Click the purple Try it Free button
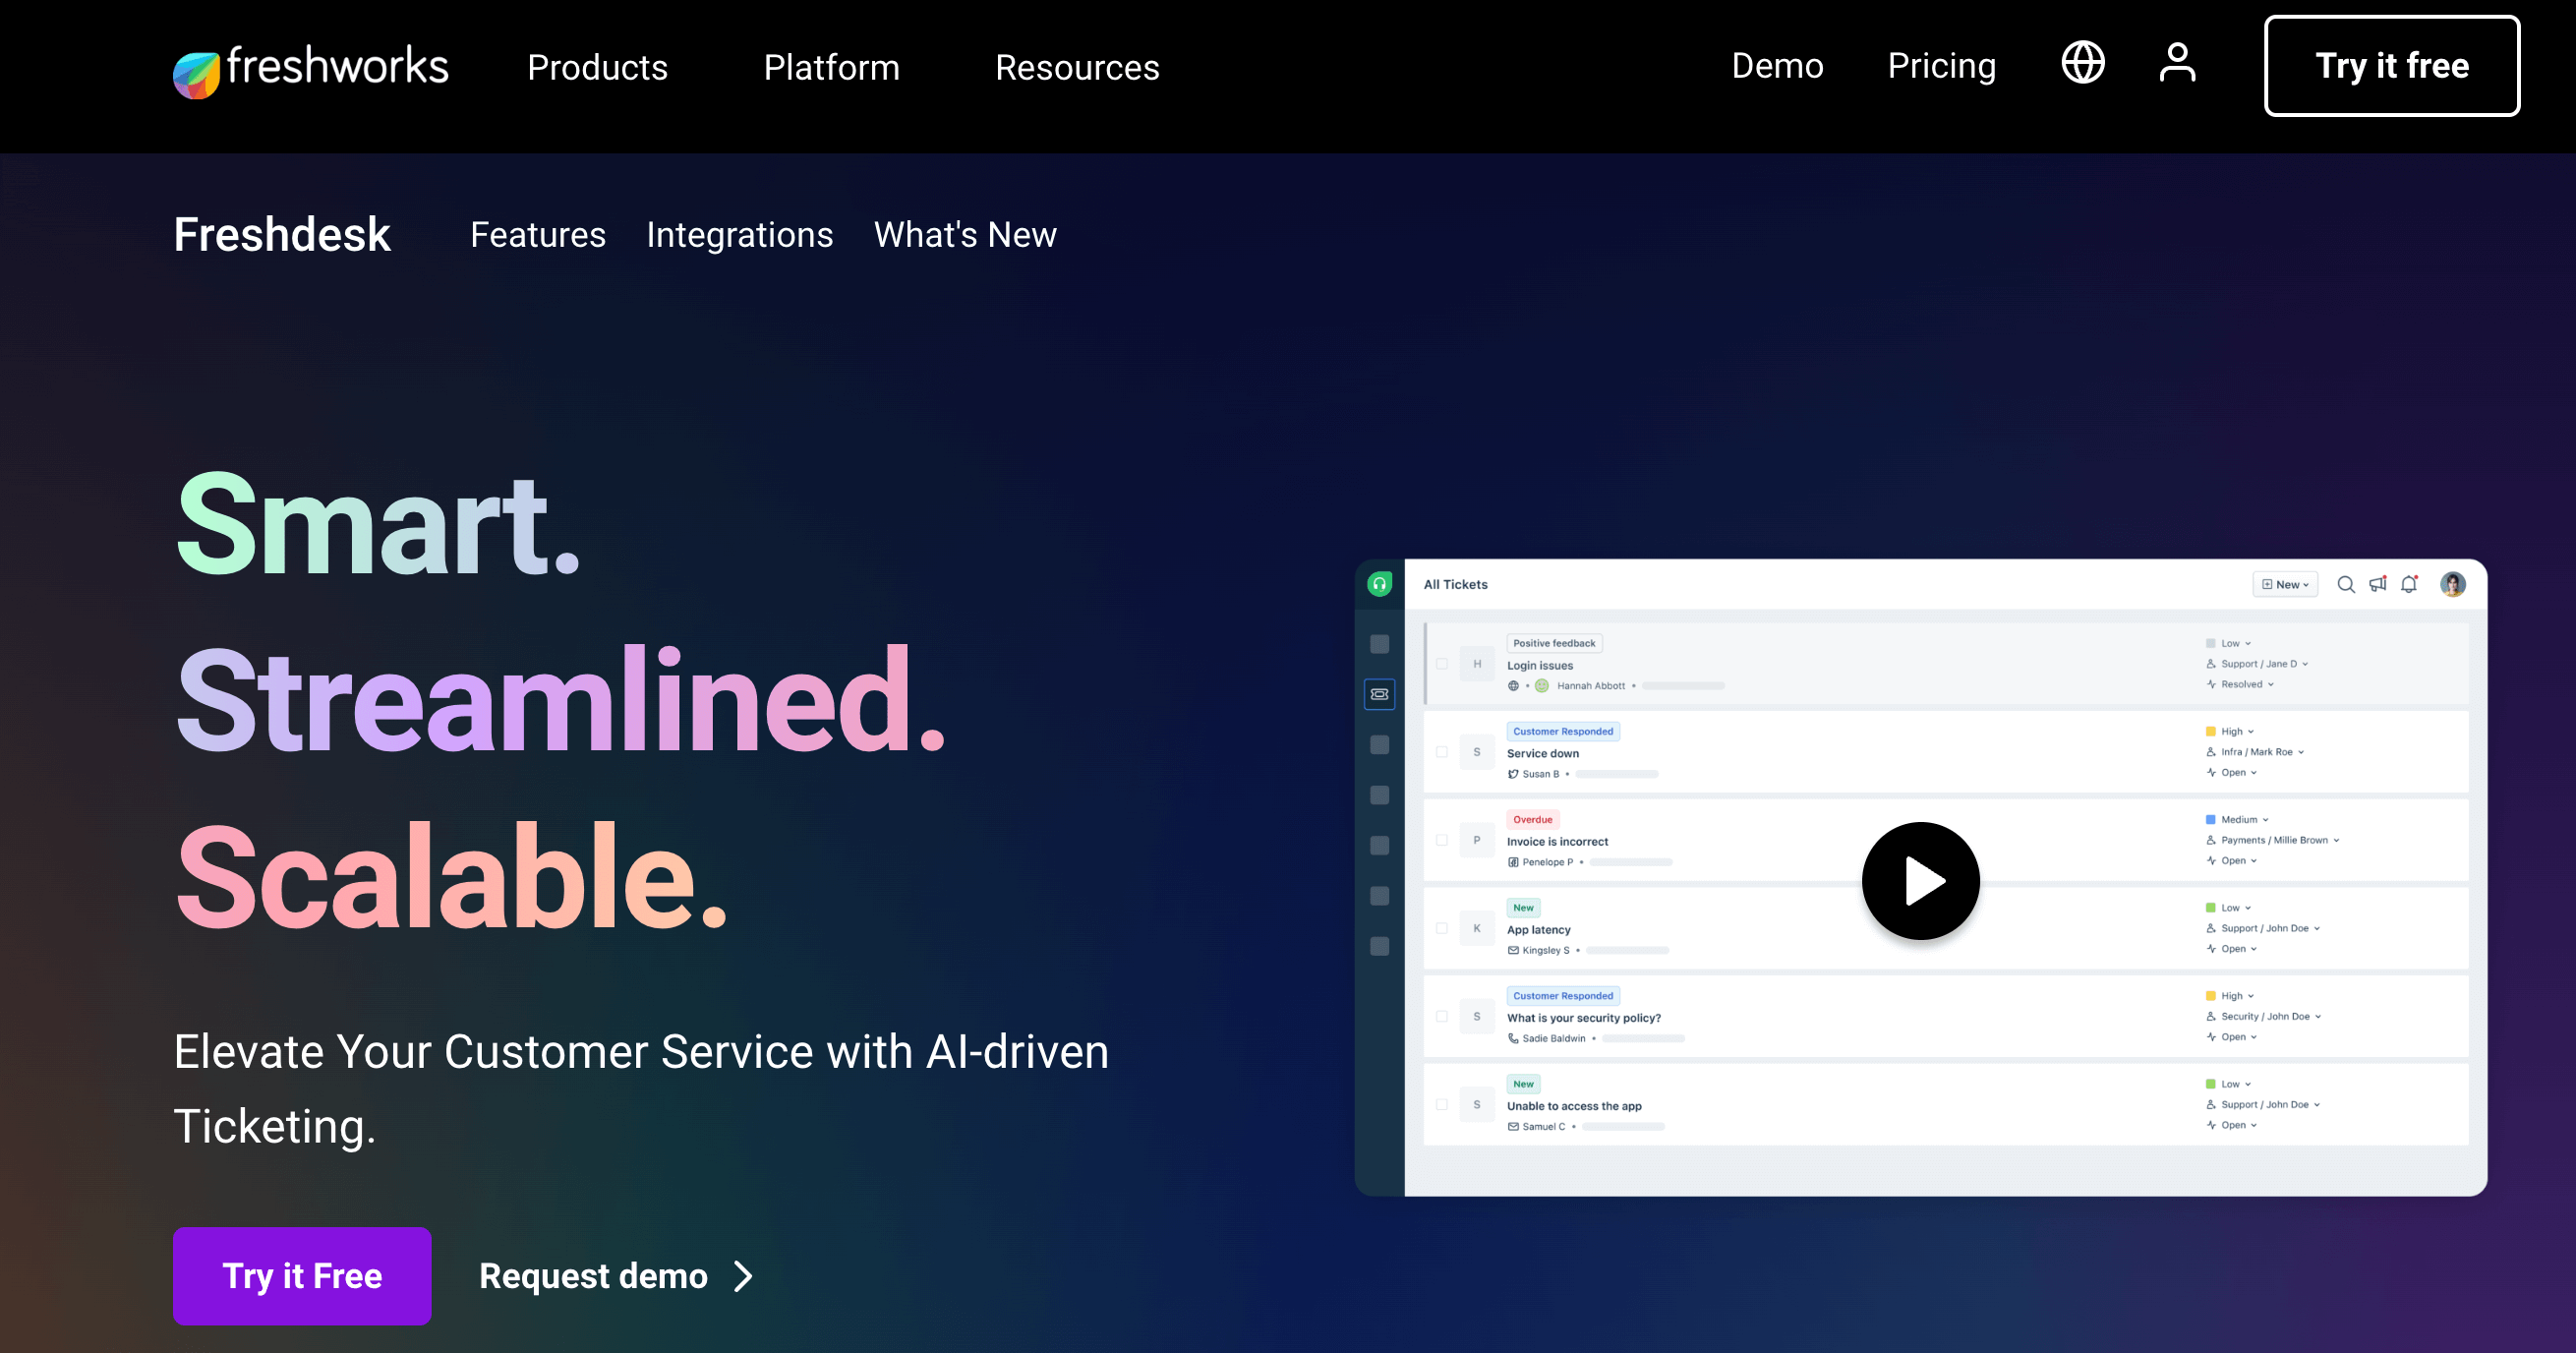2576x1353 pixels. 302,1276
